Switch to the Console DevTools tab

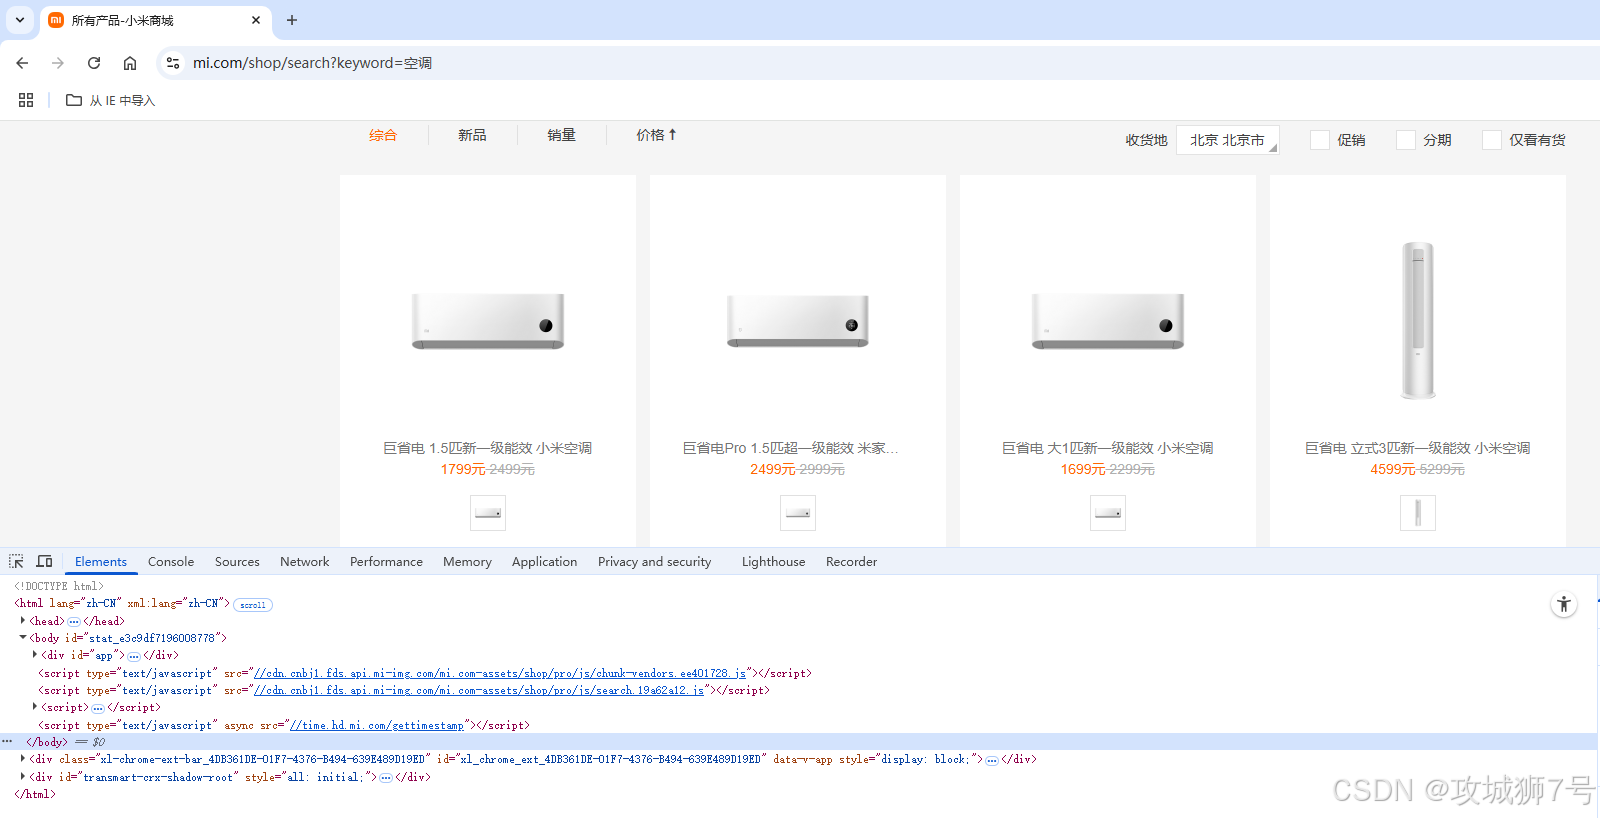coord(171,562)
